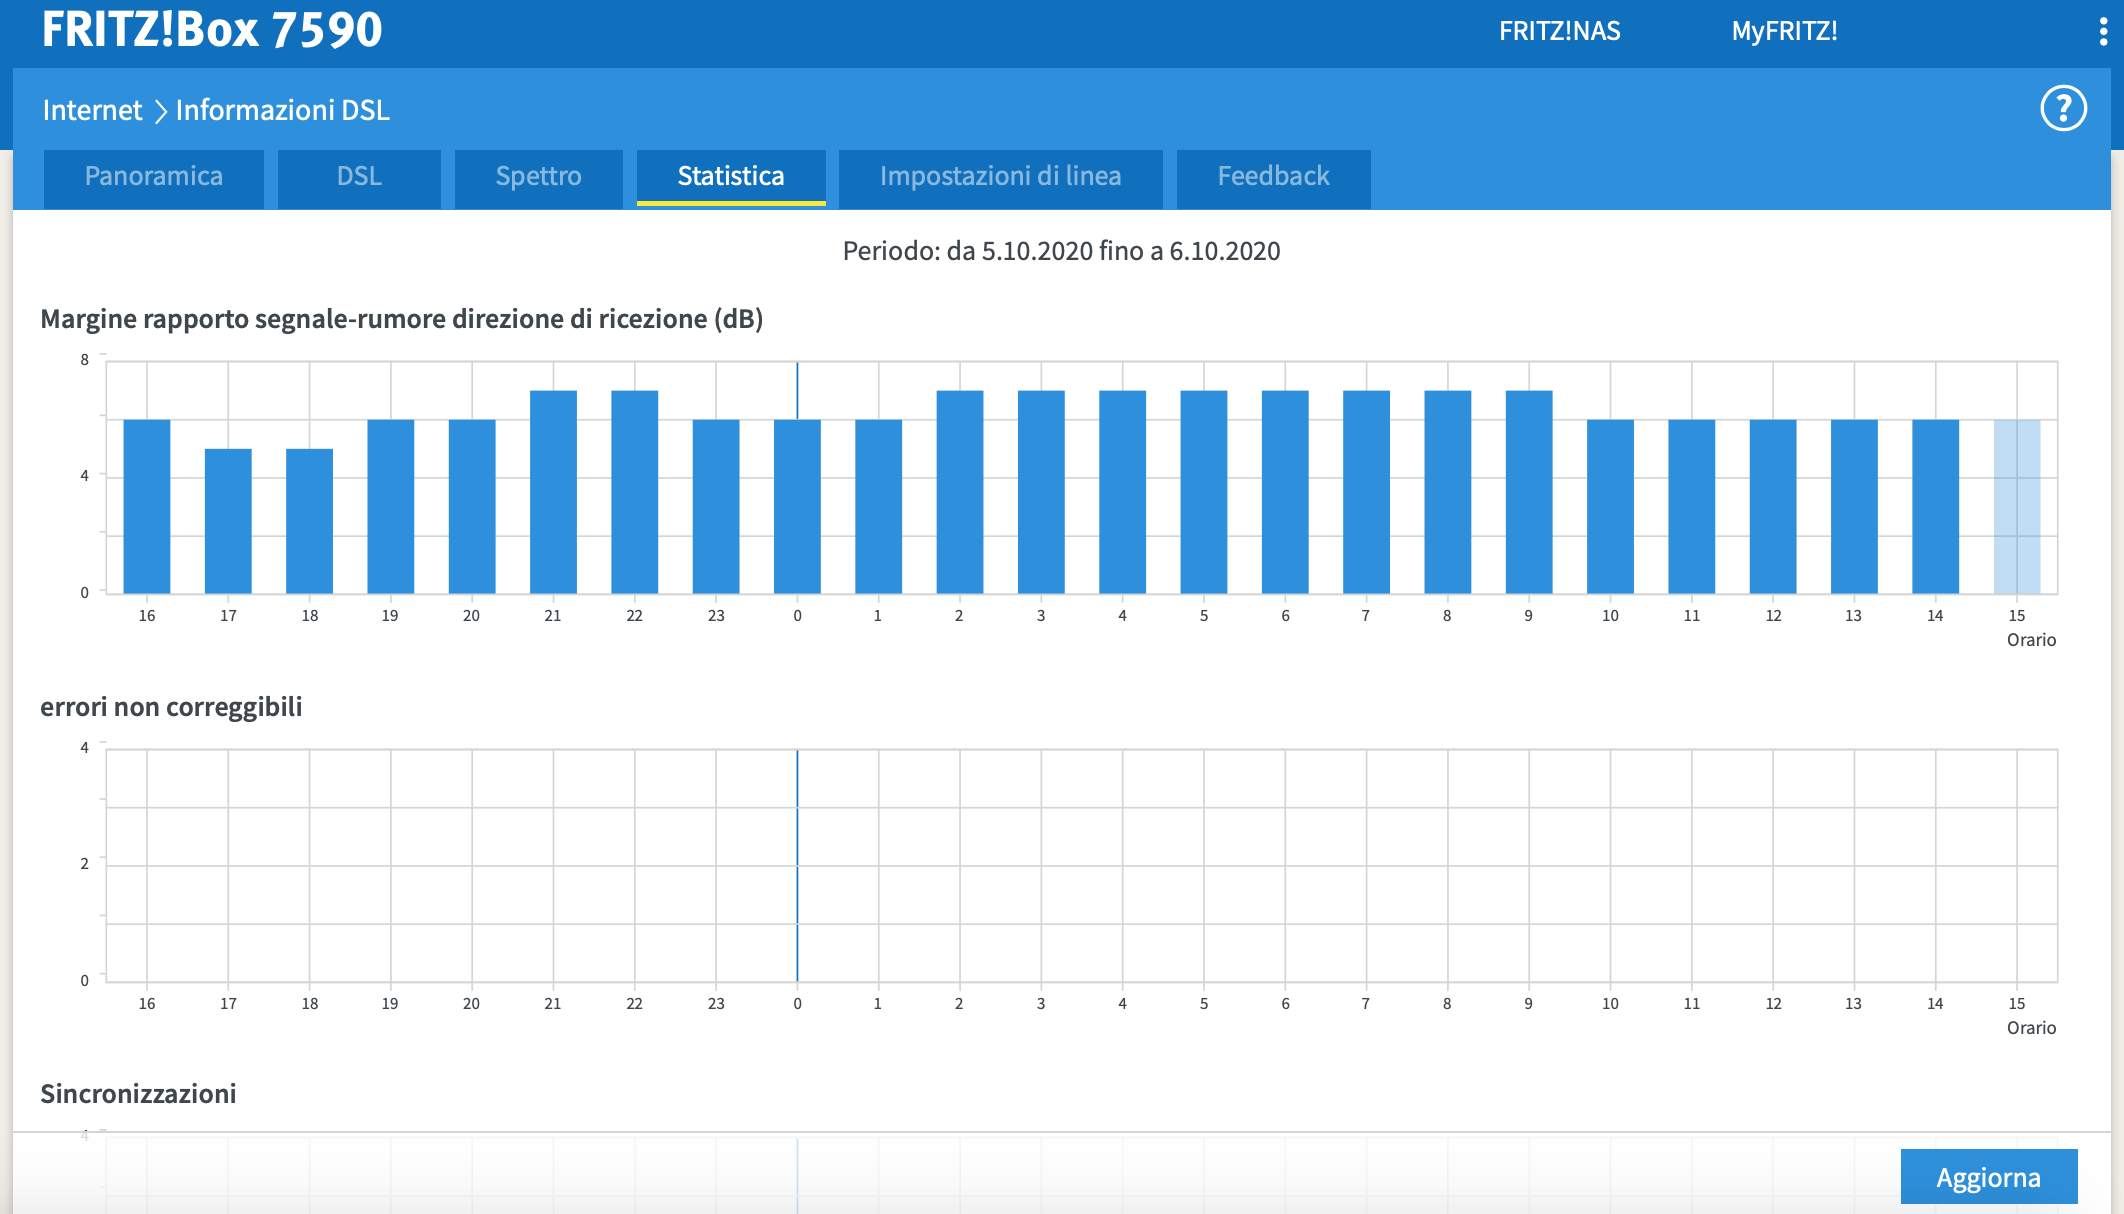Viewport: 2124px width, 1214px height.
Task: Click the SNR bar for hour 21
Action: (x=553, y=492)
